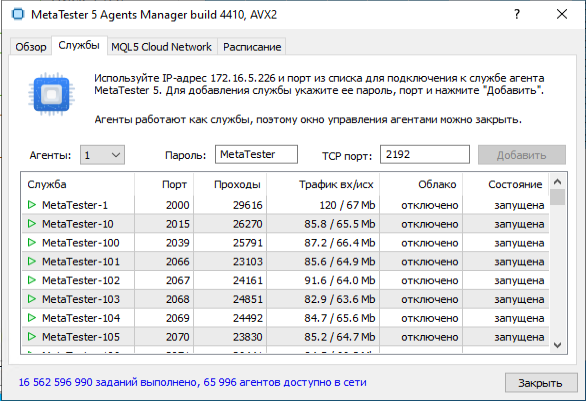Image resolution: width=586 pixels, height=401 pixels.
Task: Click запущена state of MetaTester-105
Action: click(x=519, y=337)
